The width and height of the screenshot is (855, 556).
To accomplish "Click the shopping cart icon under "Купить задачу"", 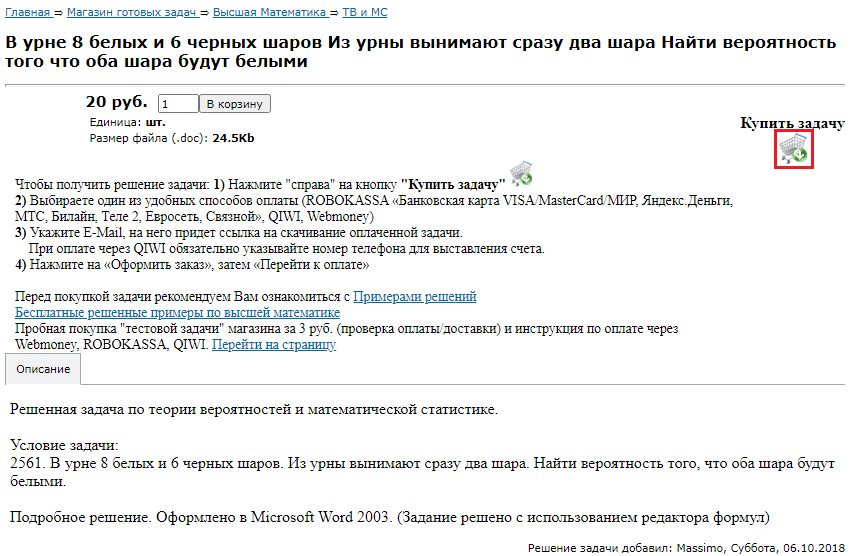I will pos(793,149).
